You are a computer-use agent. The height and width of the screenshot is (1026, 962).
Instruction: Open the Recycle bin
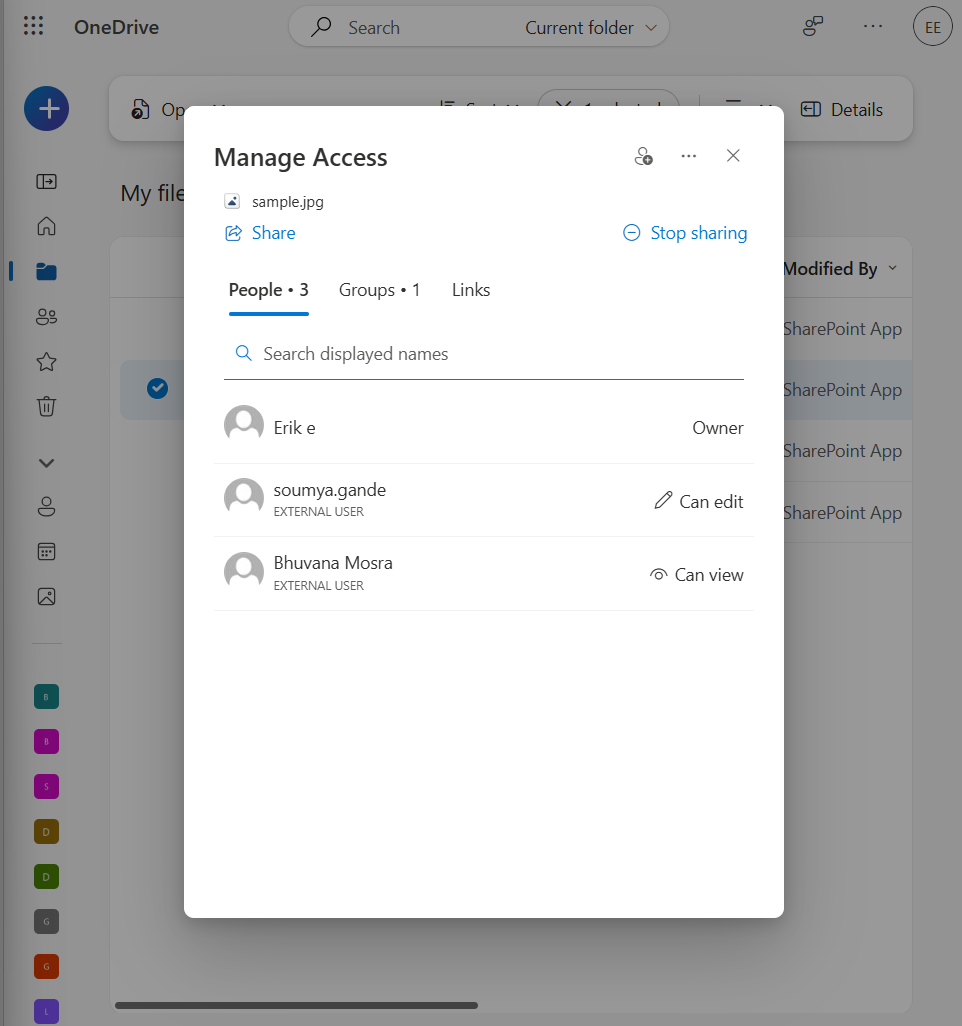(46, 406)
